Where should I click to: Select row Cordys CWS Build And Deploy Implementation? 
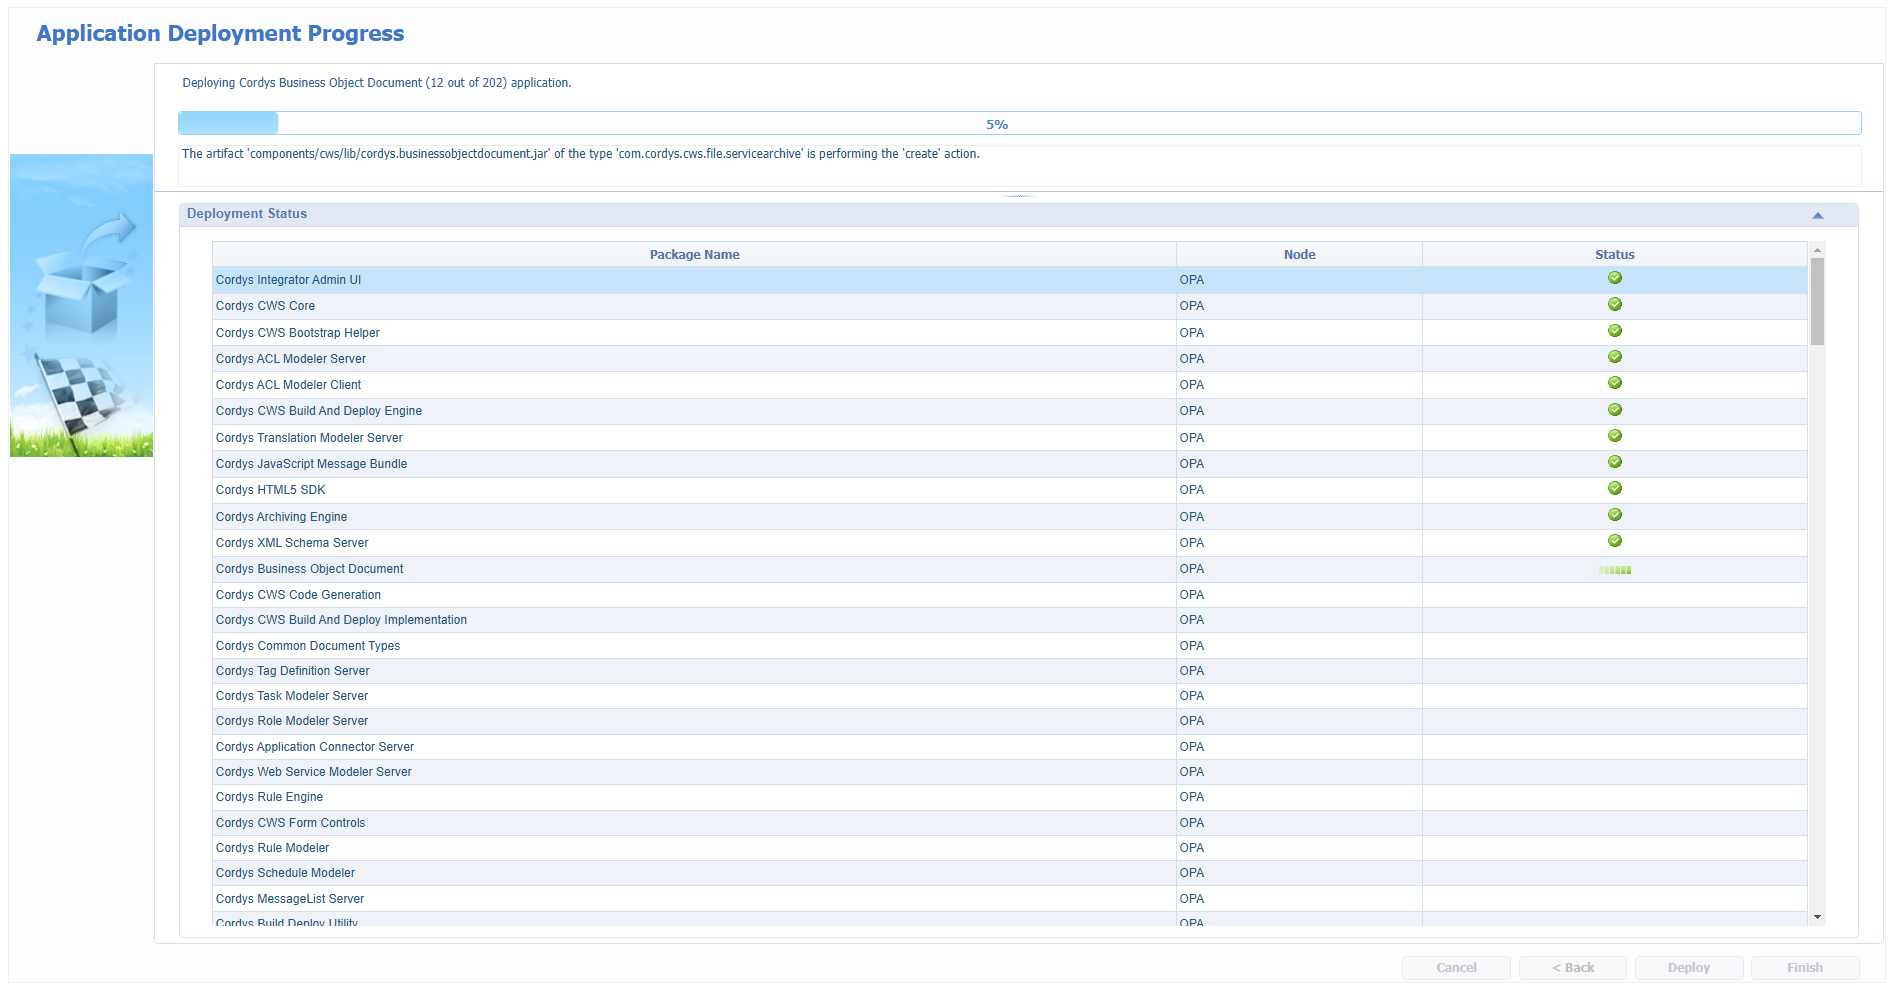(x=1010, y=620)
